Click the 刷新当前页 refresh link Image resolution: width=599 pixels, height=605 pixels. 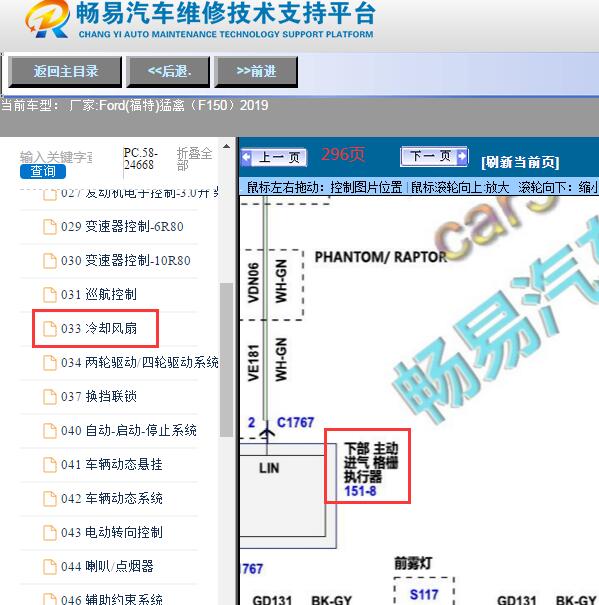520,162
